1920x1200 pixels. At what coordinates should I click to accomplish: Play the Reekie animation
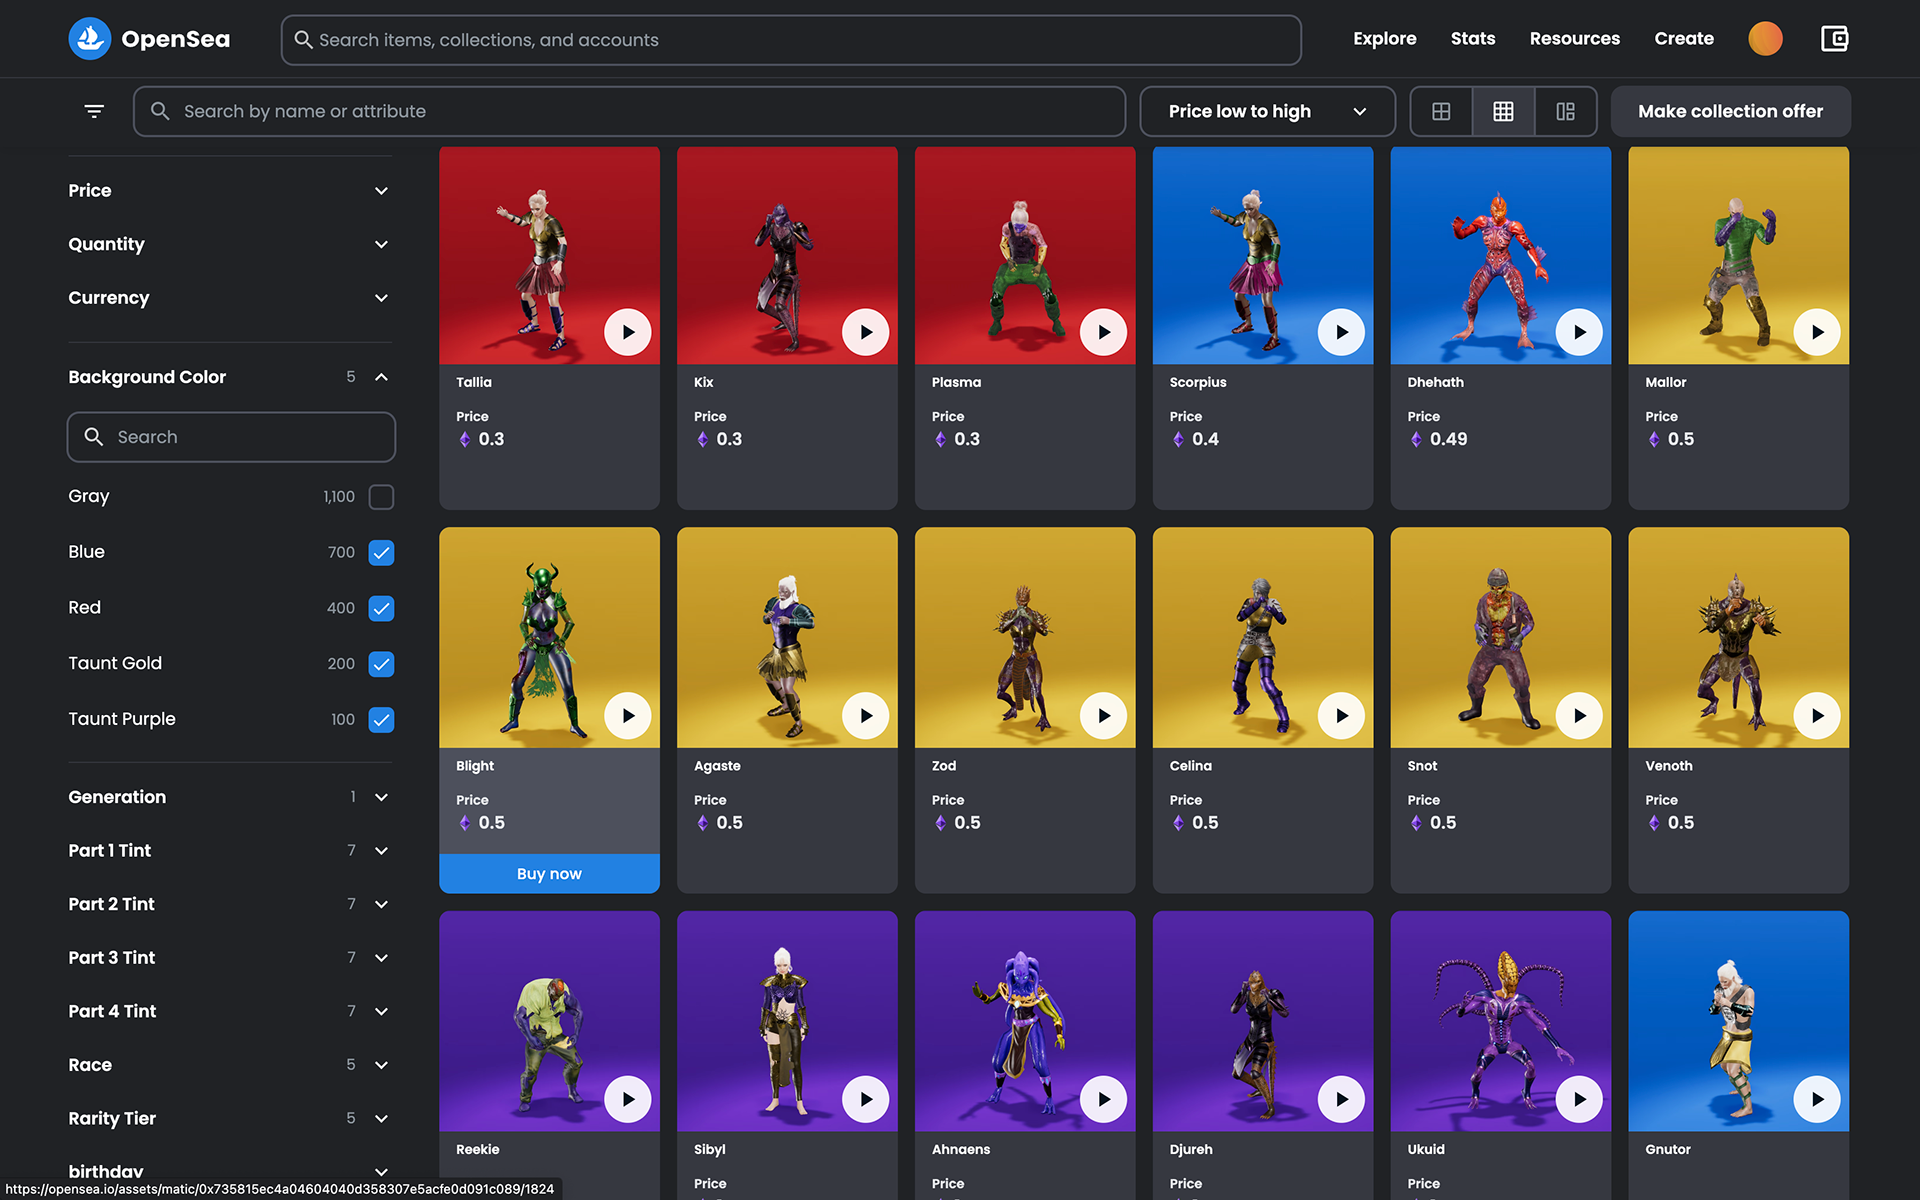pyautogui.click(x=628, y=1099)
